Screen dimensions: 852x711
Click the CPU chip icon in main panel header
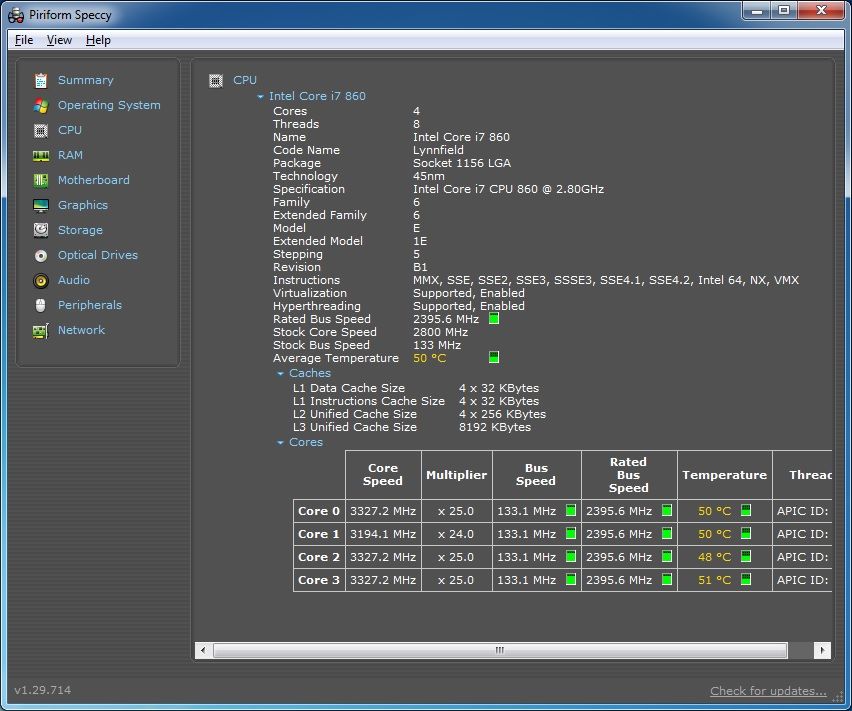[x=216, y=81]
